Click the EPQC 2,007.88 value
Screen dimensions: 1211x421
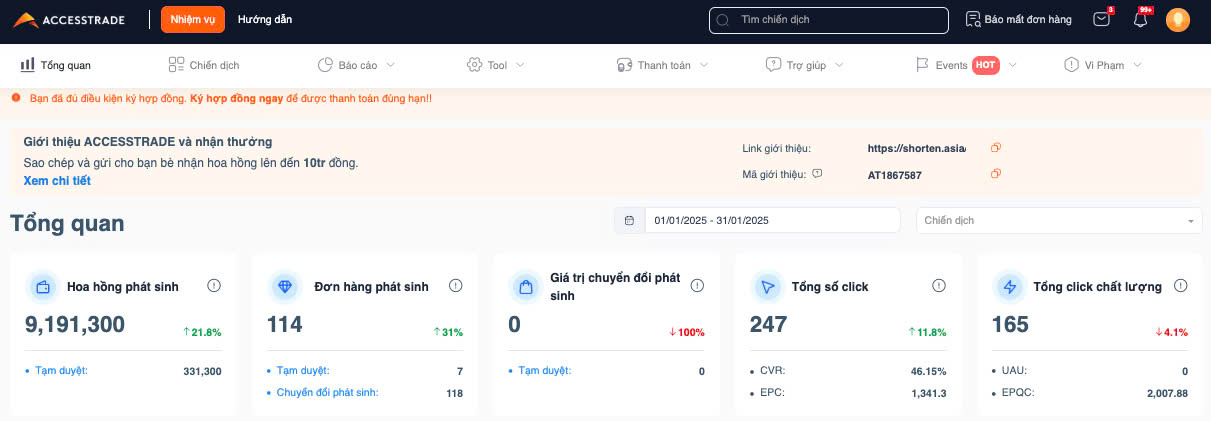pyautogui.click(x=1167, y=393)
